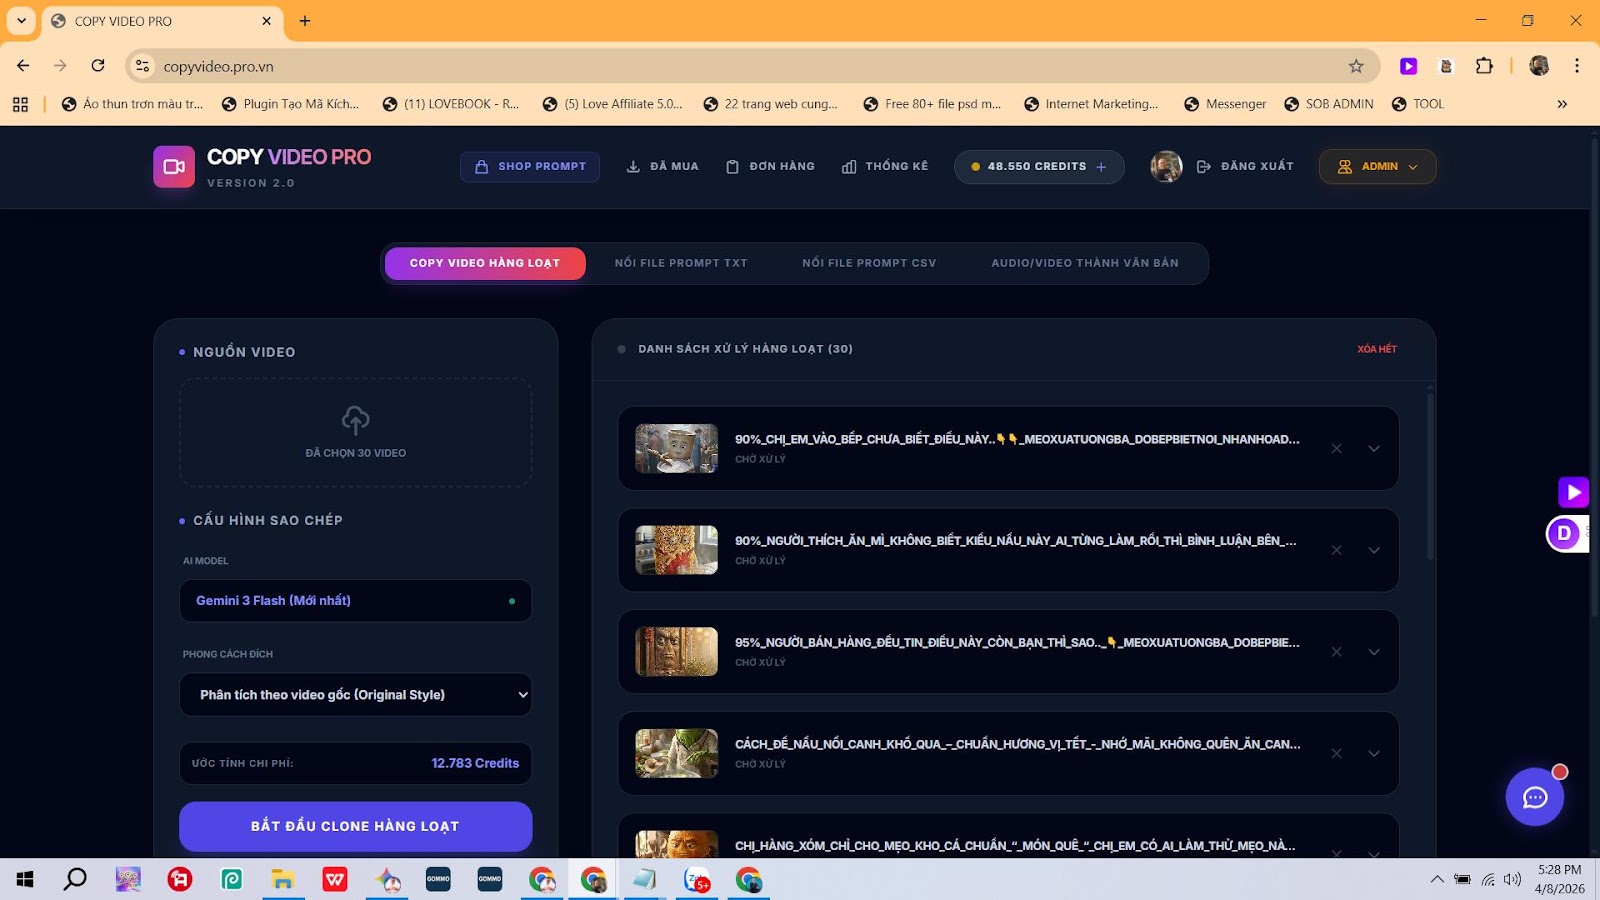Viewport: 1600px width, 900px height.
Task: Add credits with the plus icon
Action: (1101, 167)
